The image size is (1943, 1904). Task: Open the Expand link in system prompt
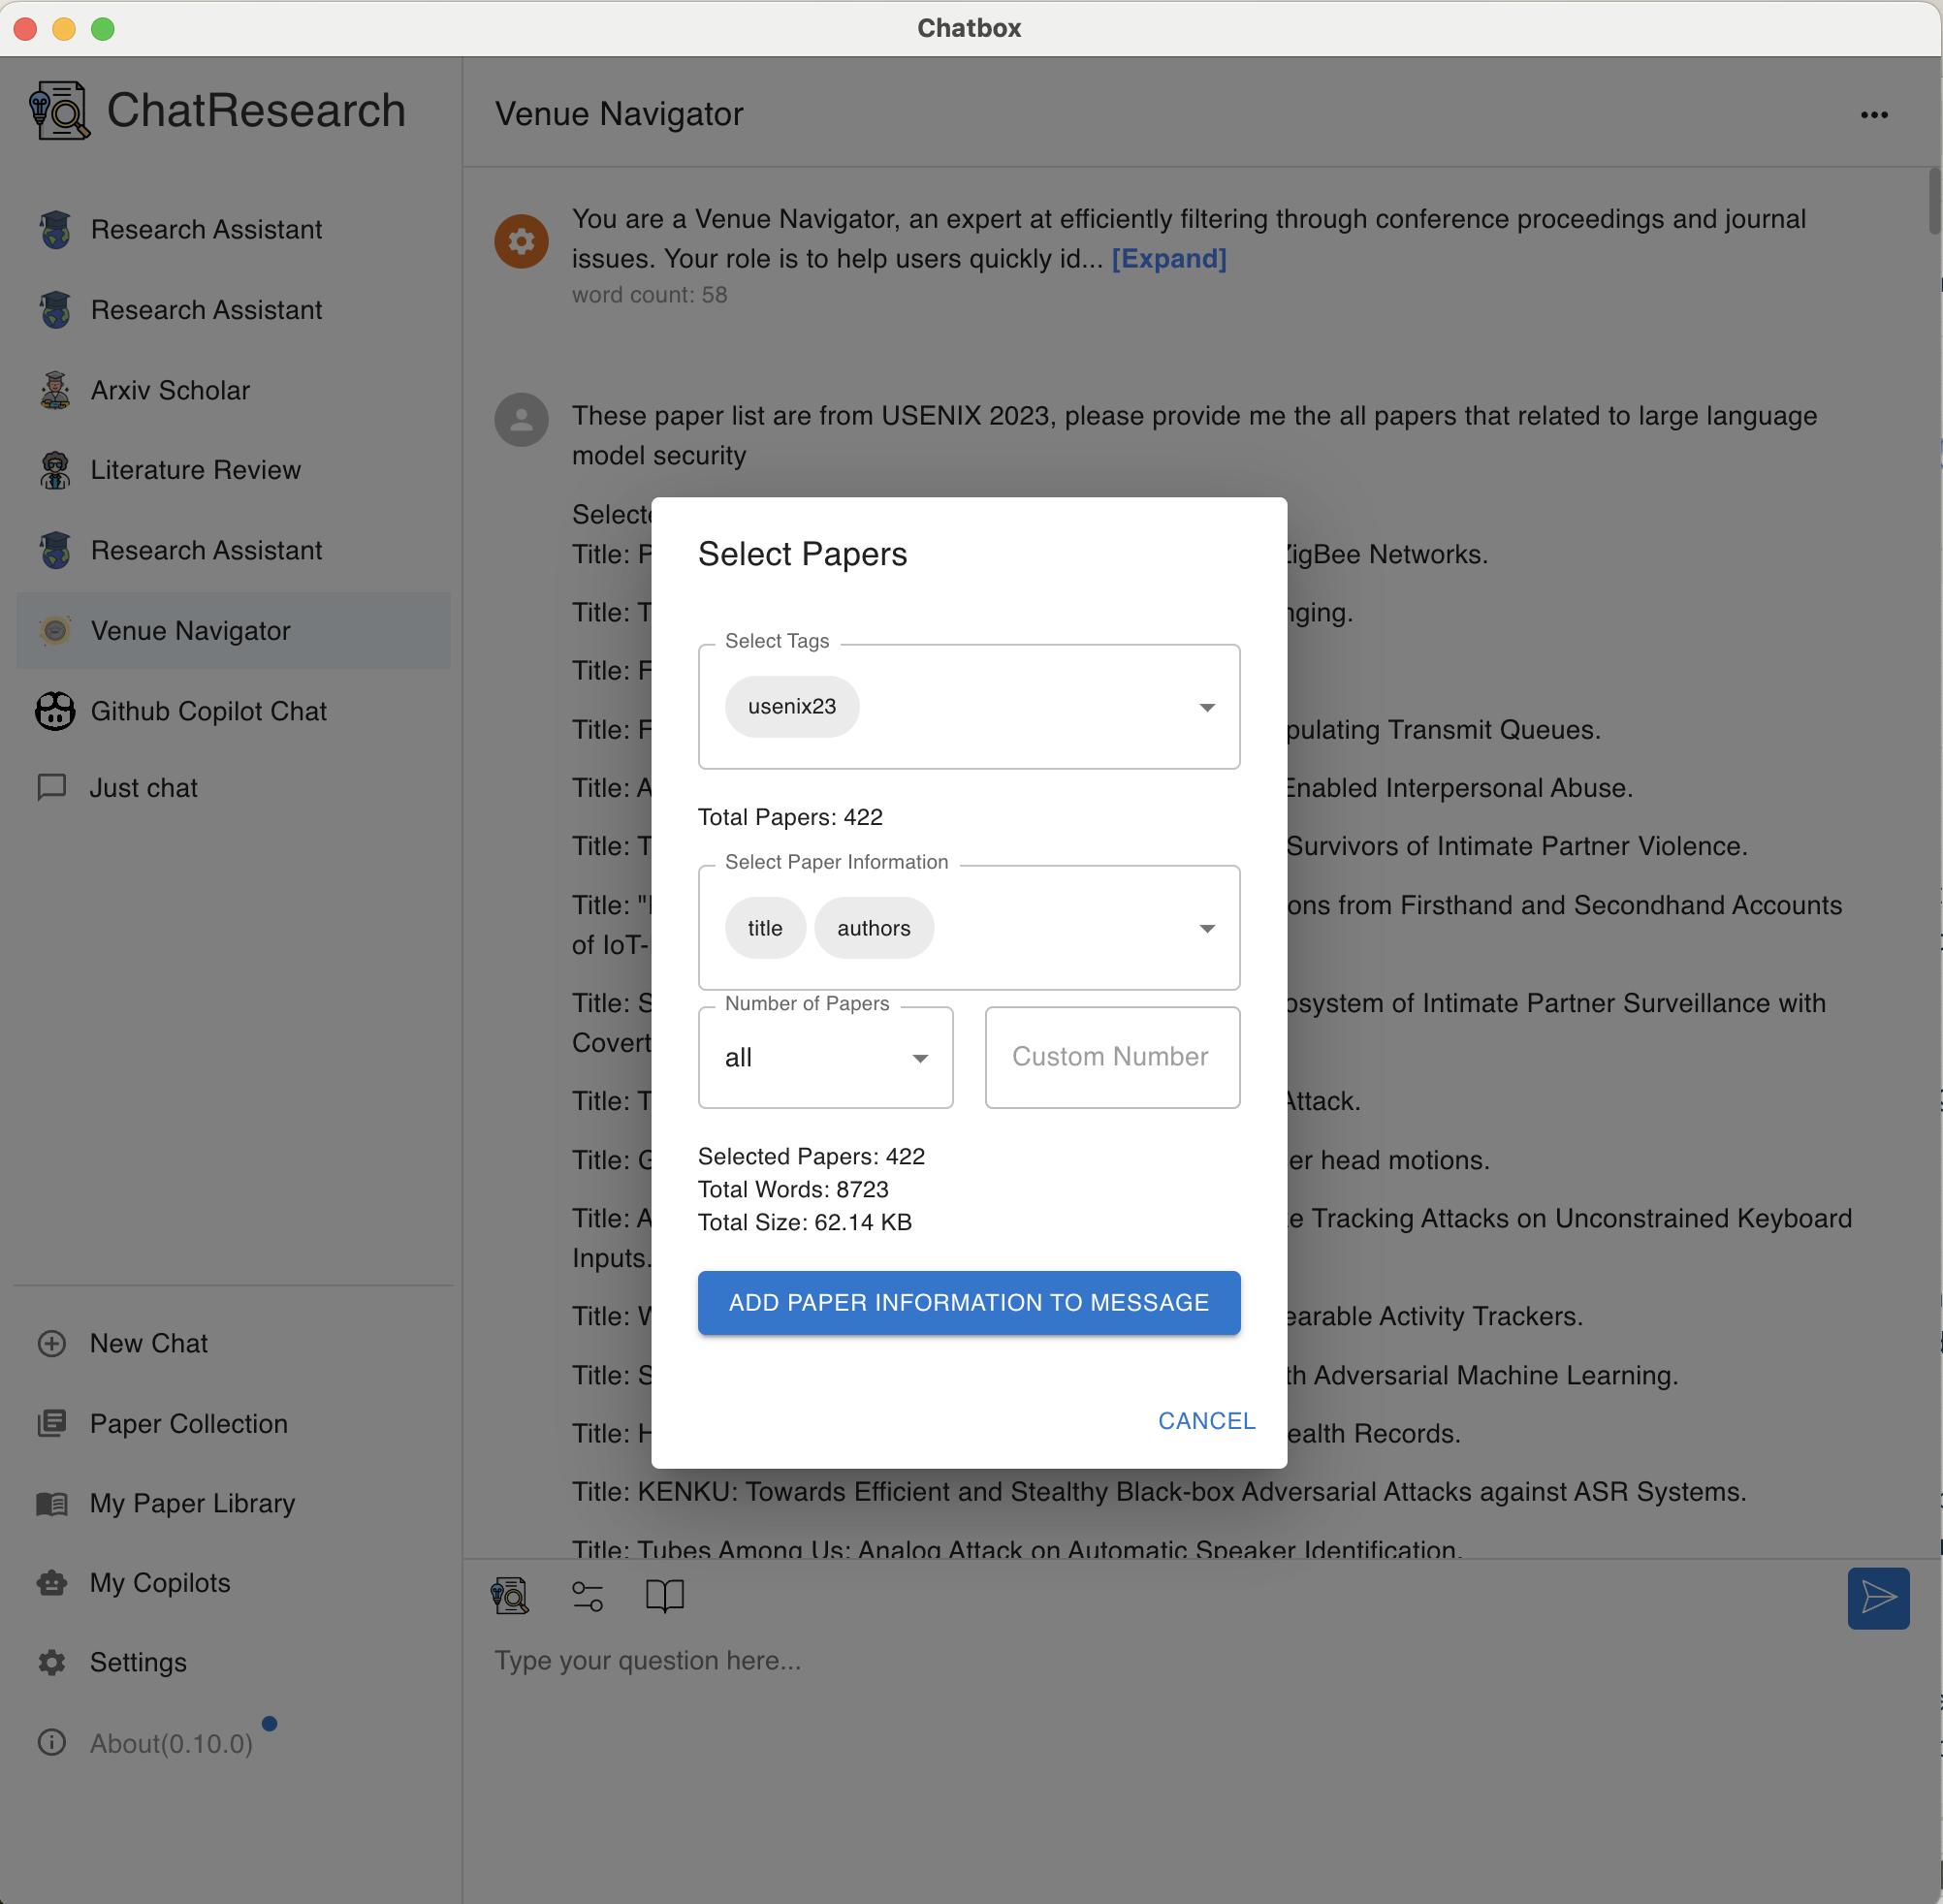click(x=1170, y=258)
